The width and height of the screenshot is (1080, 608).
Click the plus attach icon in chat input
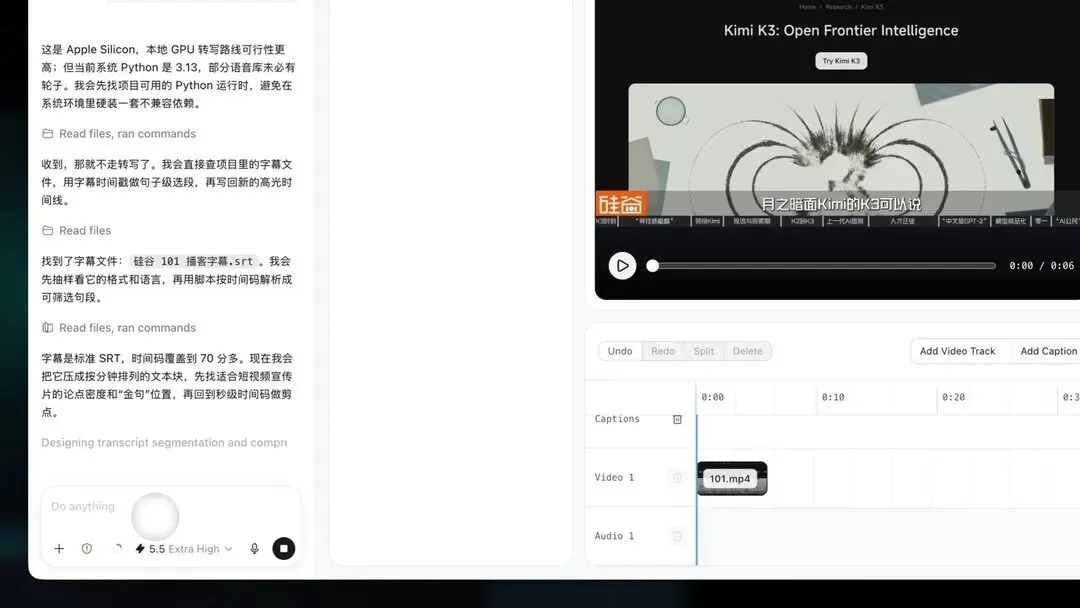click(x=59, y=549)
